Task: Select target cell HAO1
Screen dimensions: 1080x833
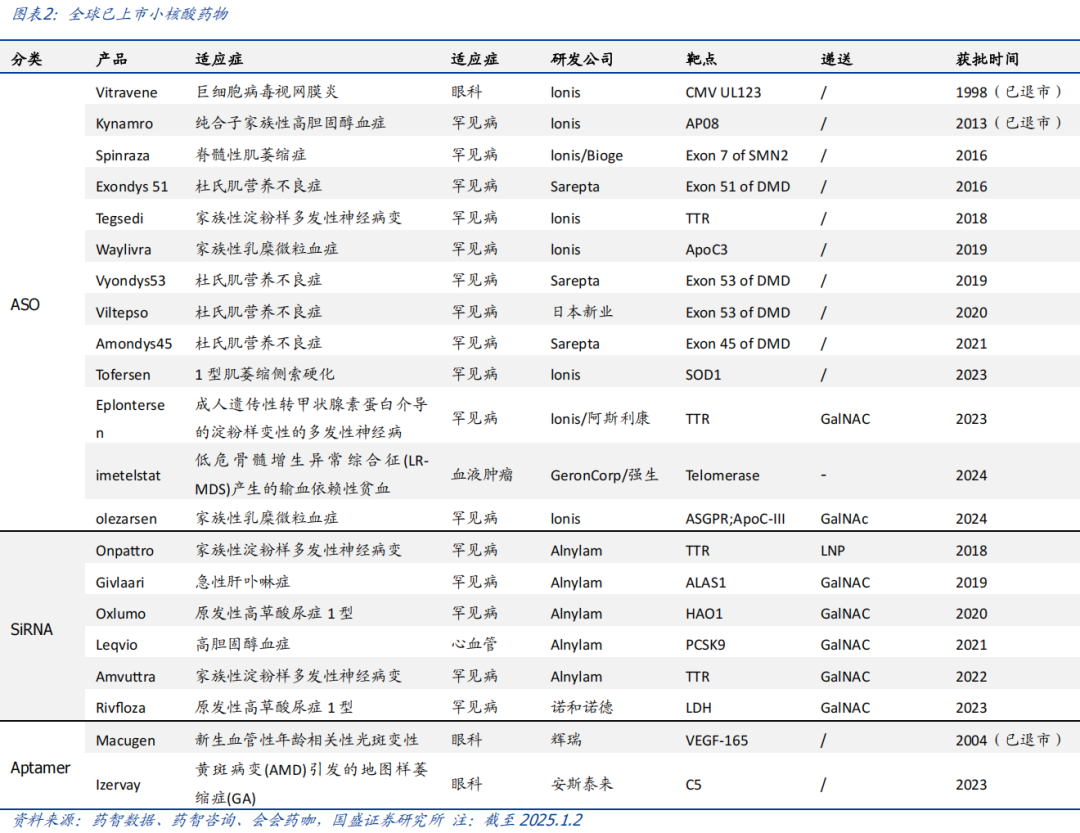Action: [704, 614]
